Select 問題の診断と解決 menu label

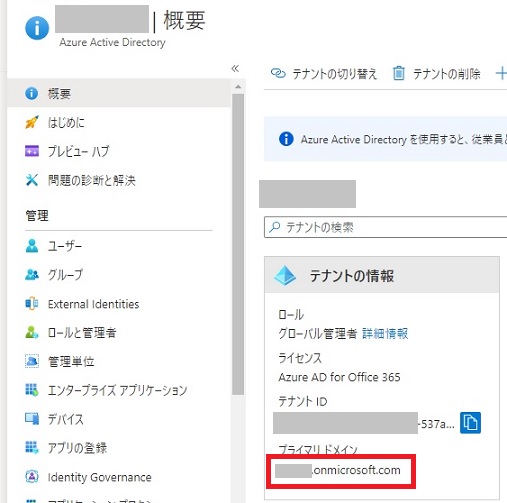[92, 180]
